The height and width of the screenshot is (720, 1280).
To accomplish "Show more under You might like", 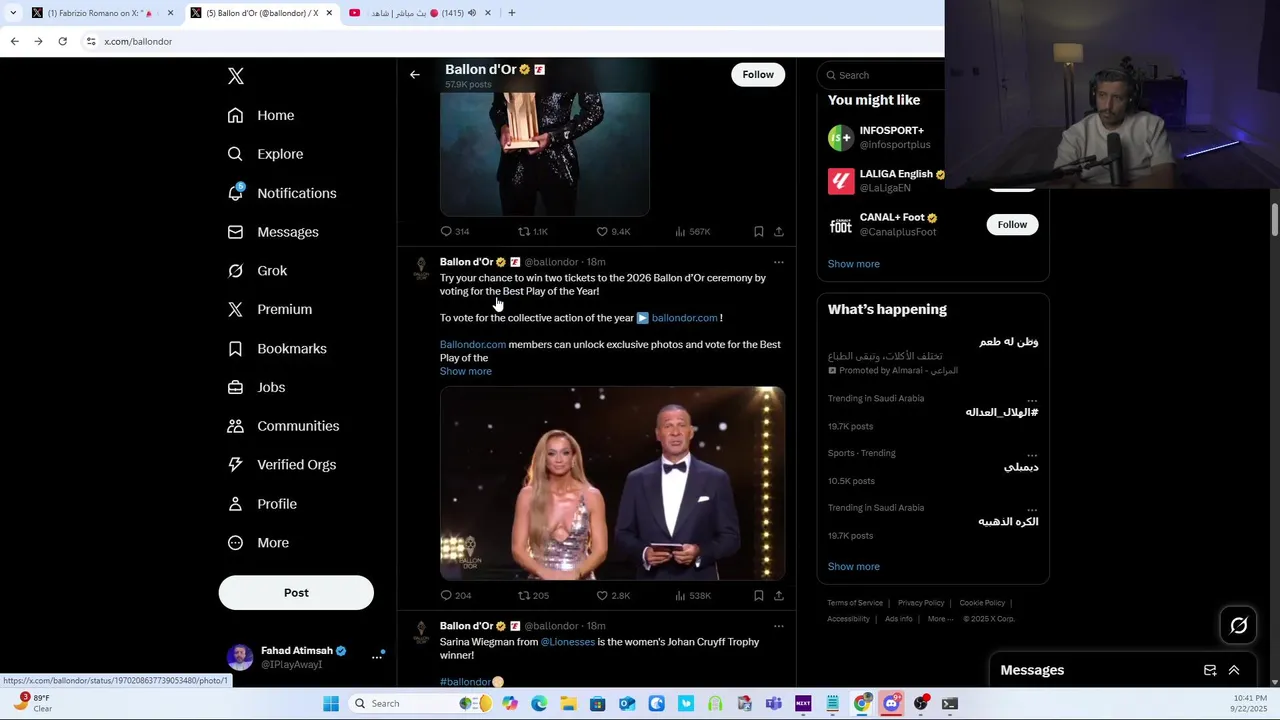I will tap(854, 264).
